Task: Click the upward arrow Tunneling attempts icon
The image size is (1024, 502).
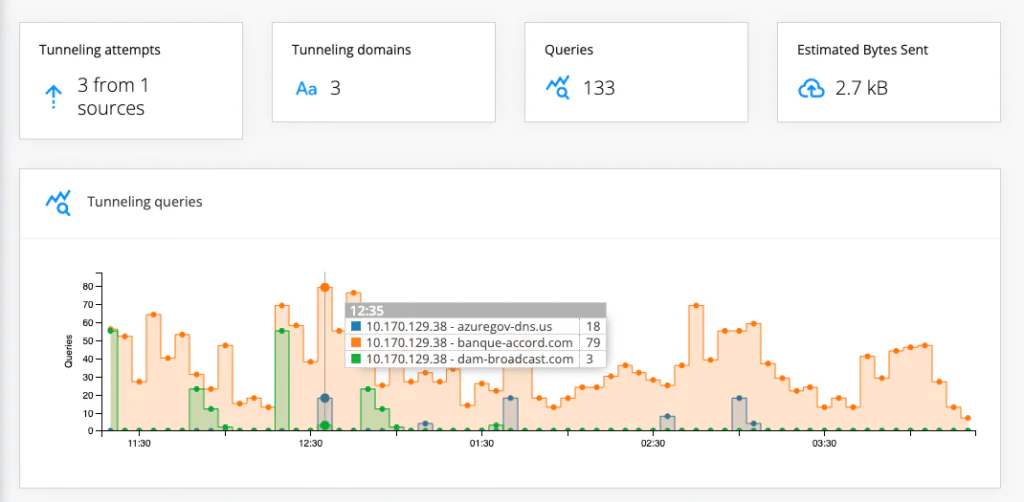Action: pyautogui.click(x=53, y=97)
